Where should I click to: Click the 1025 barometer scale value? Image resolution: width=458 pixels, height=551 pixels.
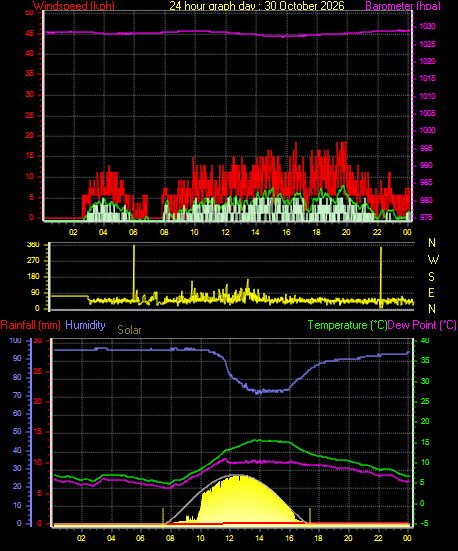(x=427, y=45)
